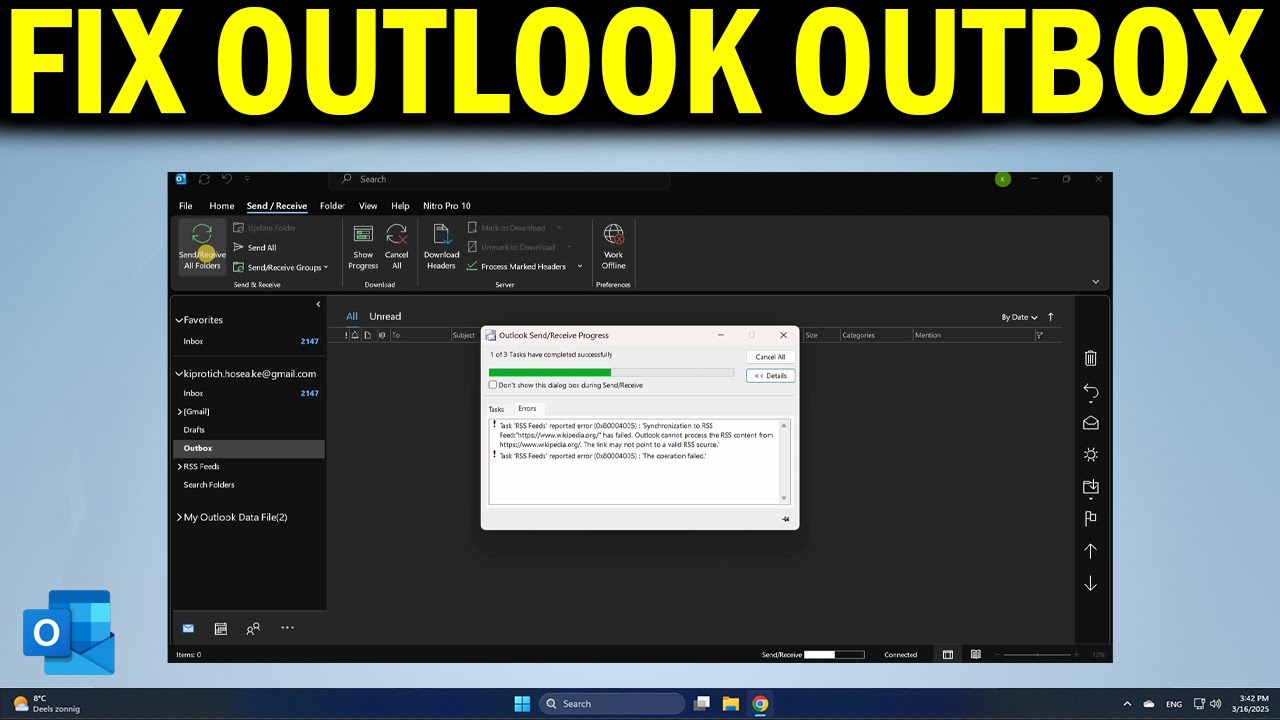Click the undo arrow in title bar

click(x=227, y=179)
